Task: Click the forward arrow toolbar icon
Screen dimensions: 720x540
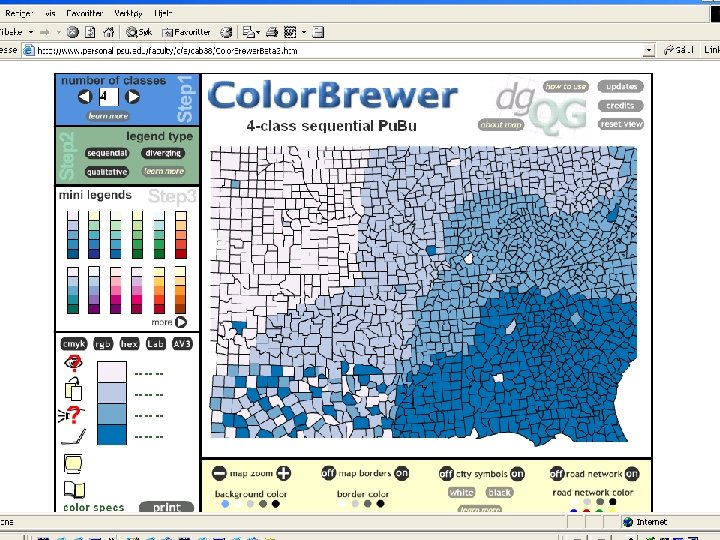Action: pos(45,32)
